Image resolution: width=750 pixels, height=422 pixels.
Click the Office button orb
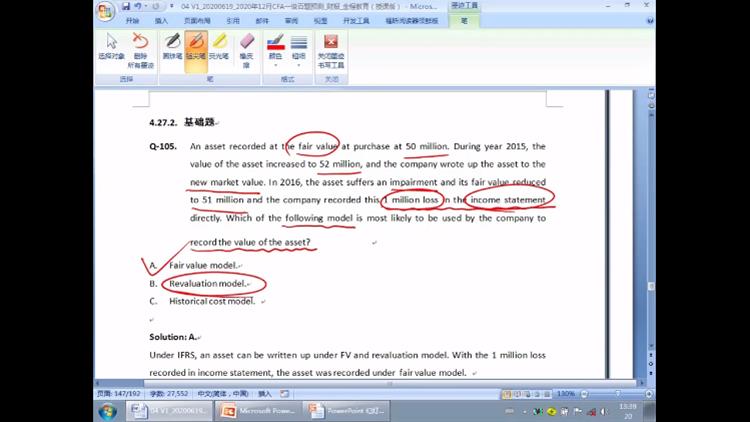[105, 11]
